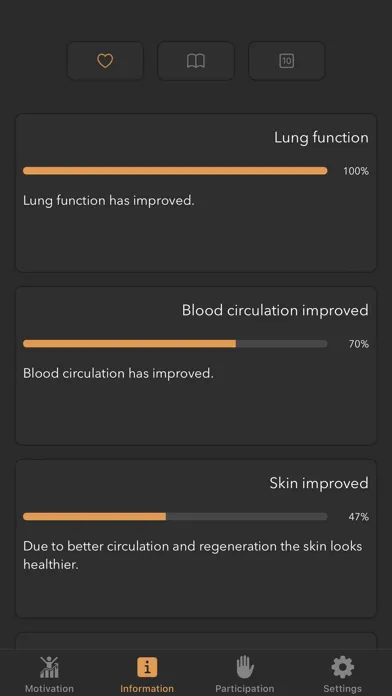Click the Lung function progress bar
Image resolution: width=392 pixels, height=696 pixels.
tap(175, 171)
